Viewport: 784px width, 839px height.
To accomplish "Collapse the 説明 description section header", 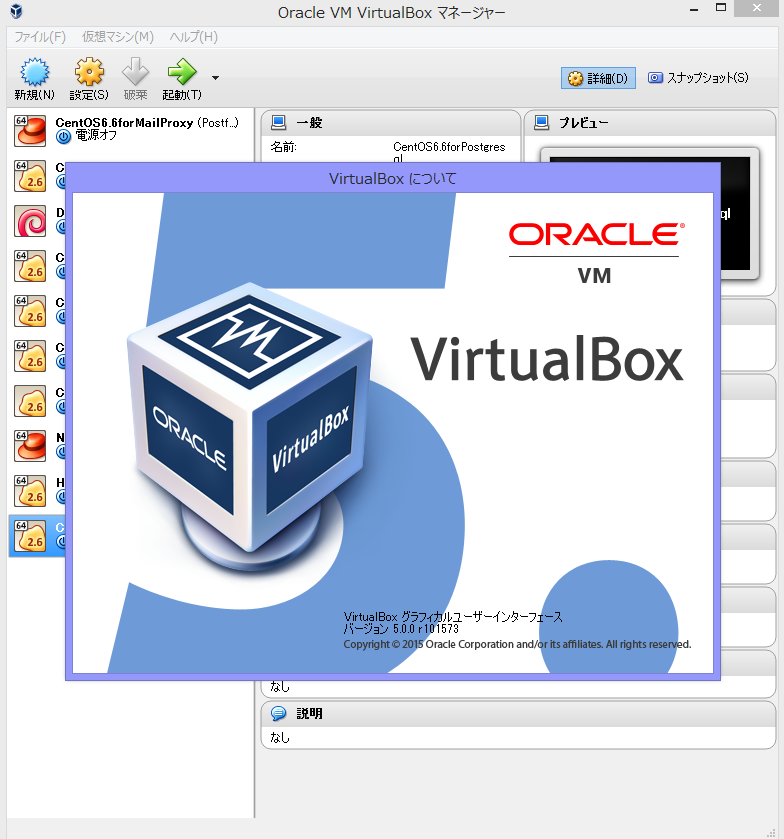I will coord(518,714).
